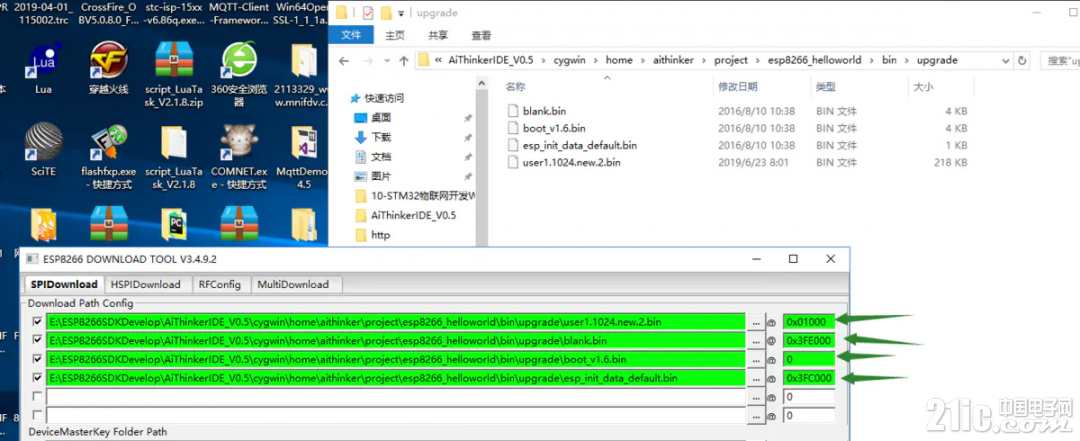Select the blank.bin file icon
The image size is (1080, 441).
pyautogui.click(x=512, y=111)
